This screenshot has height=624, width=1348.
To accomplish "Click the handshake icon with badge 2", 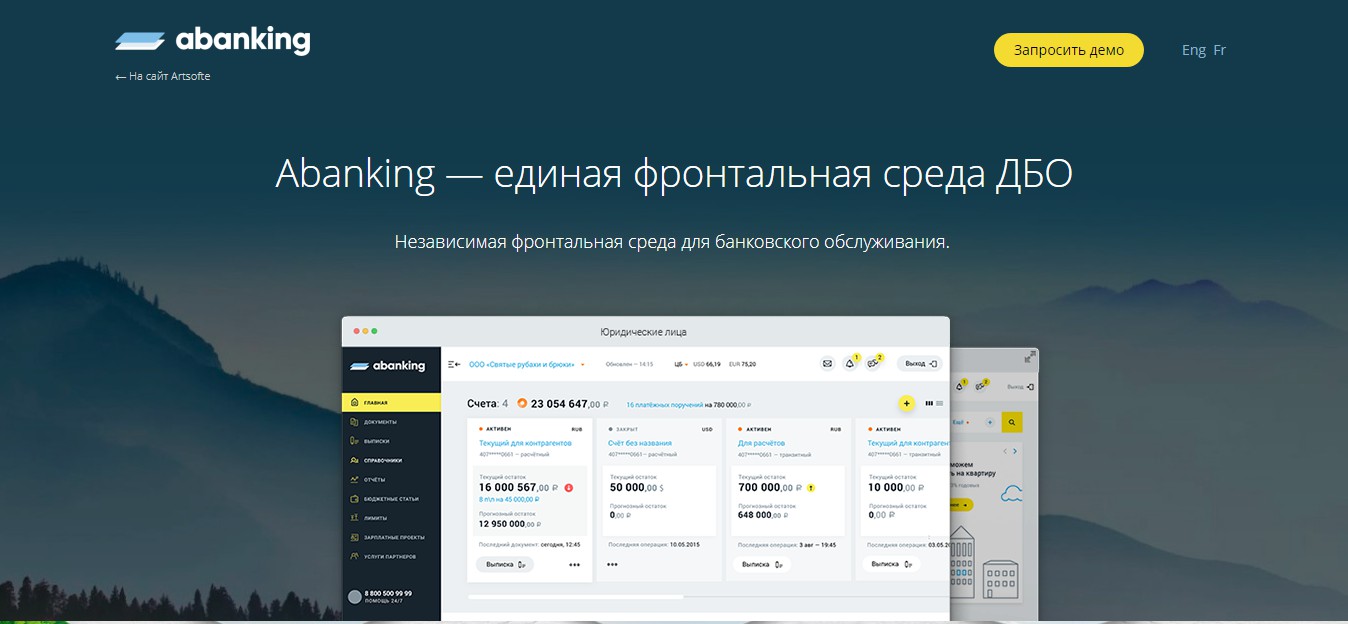I will pos(874,364).
